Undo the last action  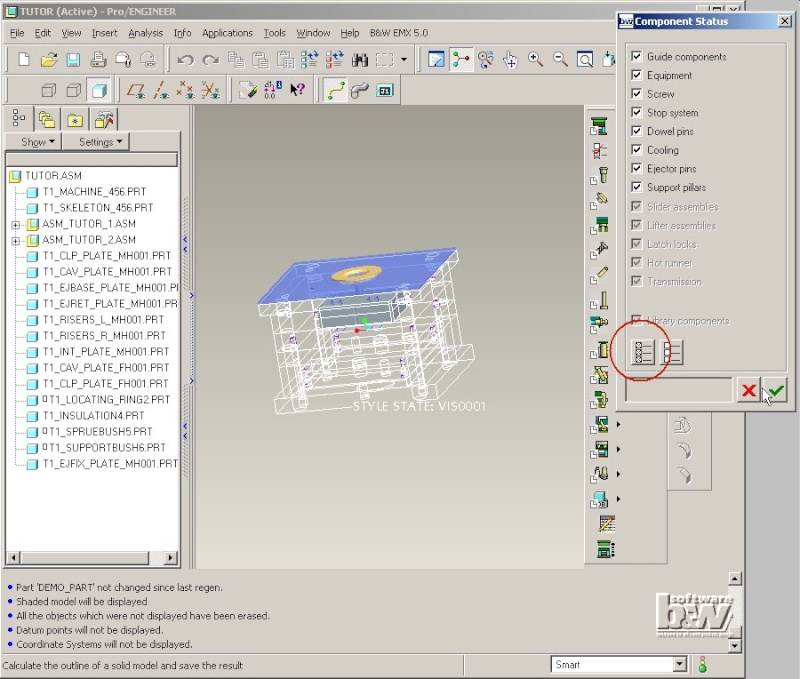[x=185, y=60]
